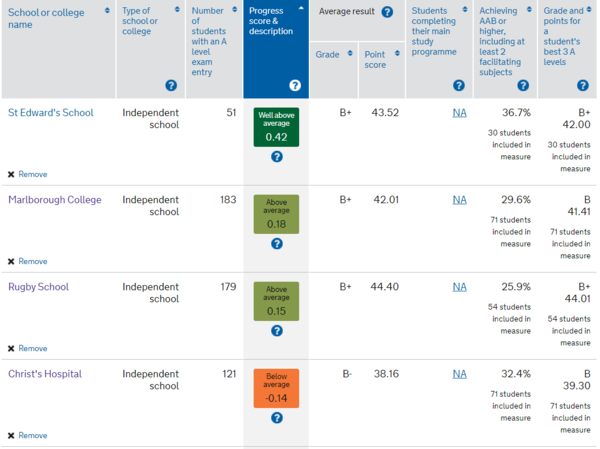This screenshot has width=600, height=449.
Task: Select student count 183
Action: coord(228,200)
